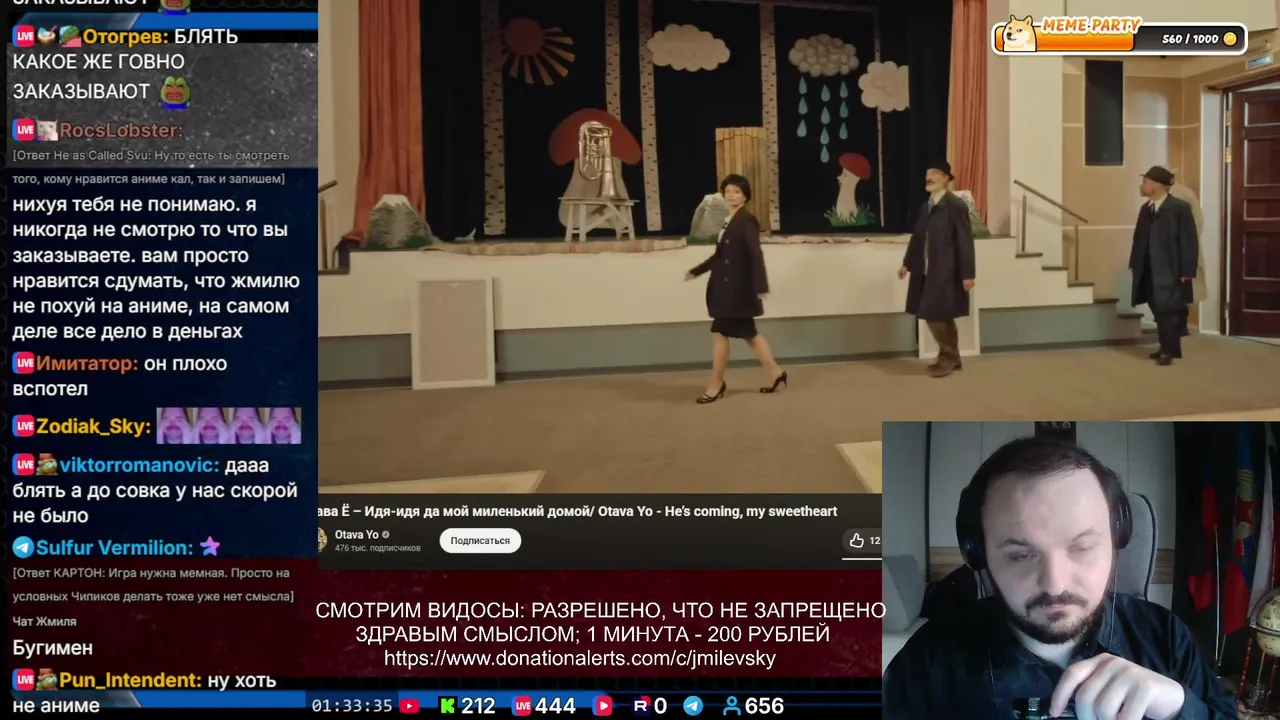Viewport: 1280px width, 720px height.
Task: Click the 'Бугимен' chat message
Action: (x=53, y=647)
